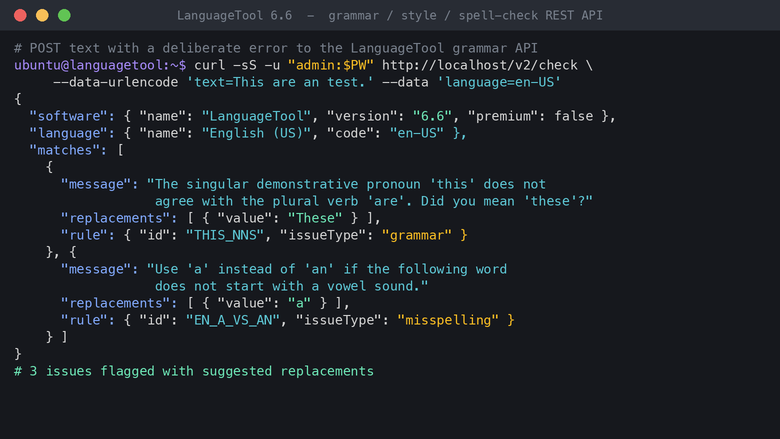This screenshot has height=439, width=780.
Task: Click the http://localhost/v2/check URL
Action: coord(480,65)
